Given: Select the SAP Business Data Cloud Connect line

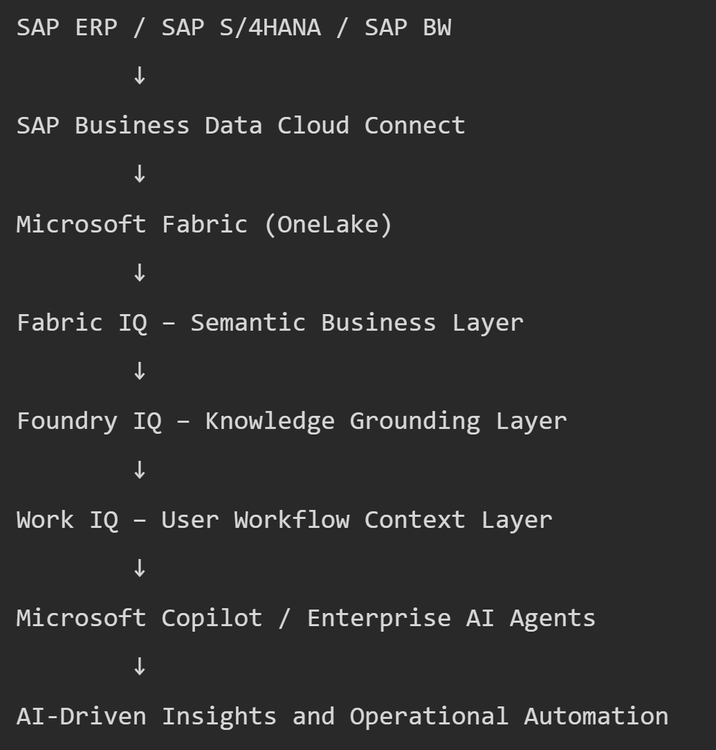Looking at the screenshot, I should click(x=241, y=125).
